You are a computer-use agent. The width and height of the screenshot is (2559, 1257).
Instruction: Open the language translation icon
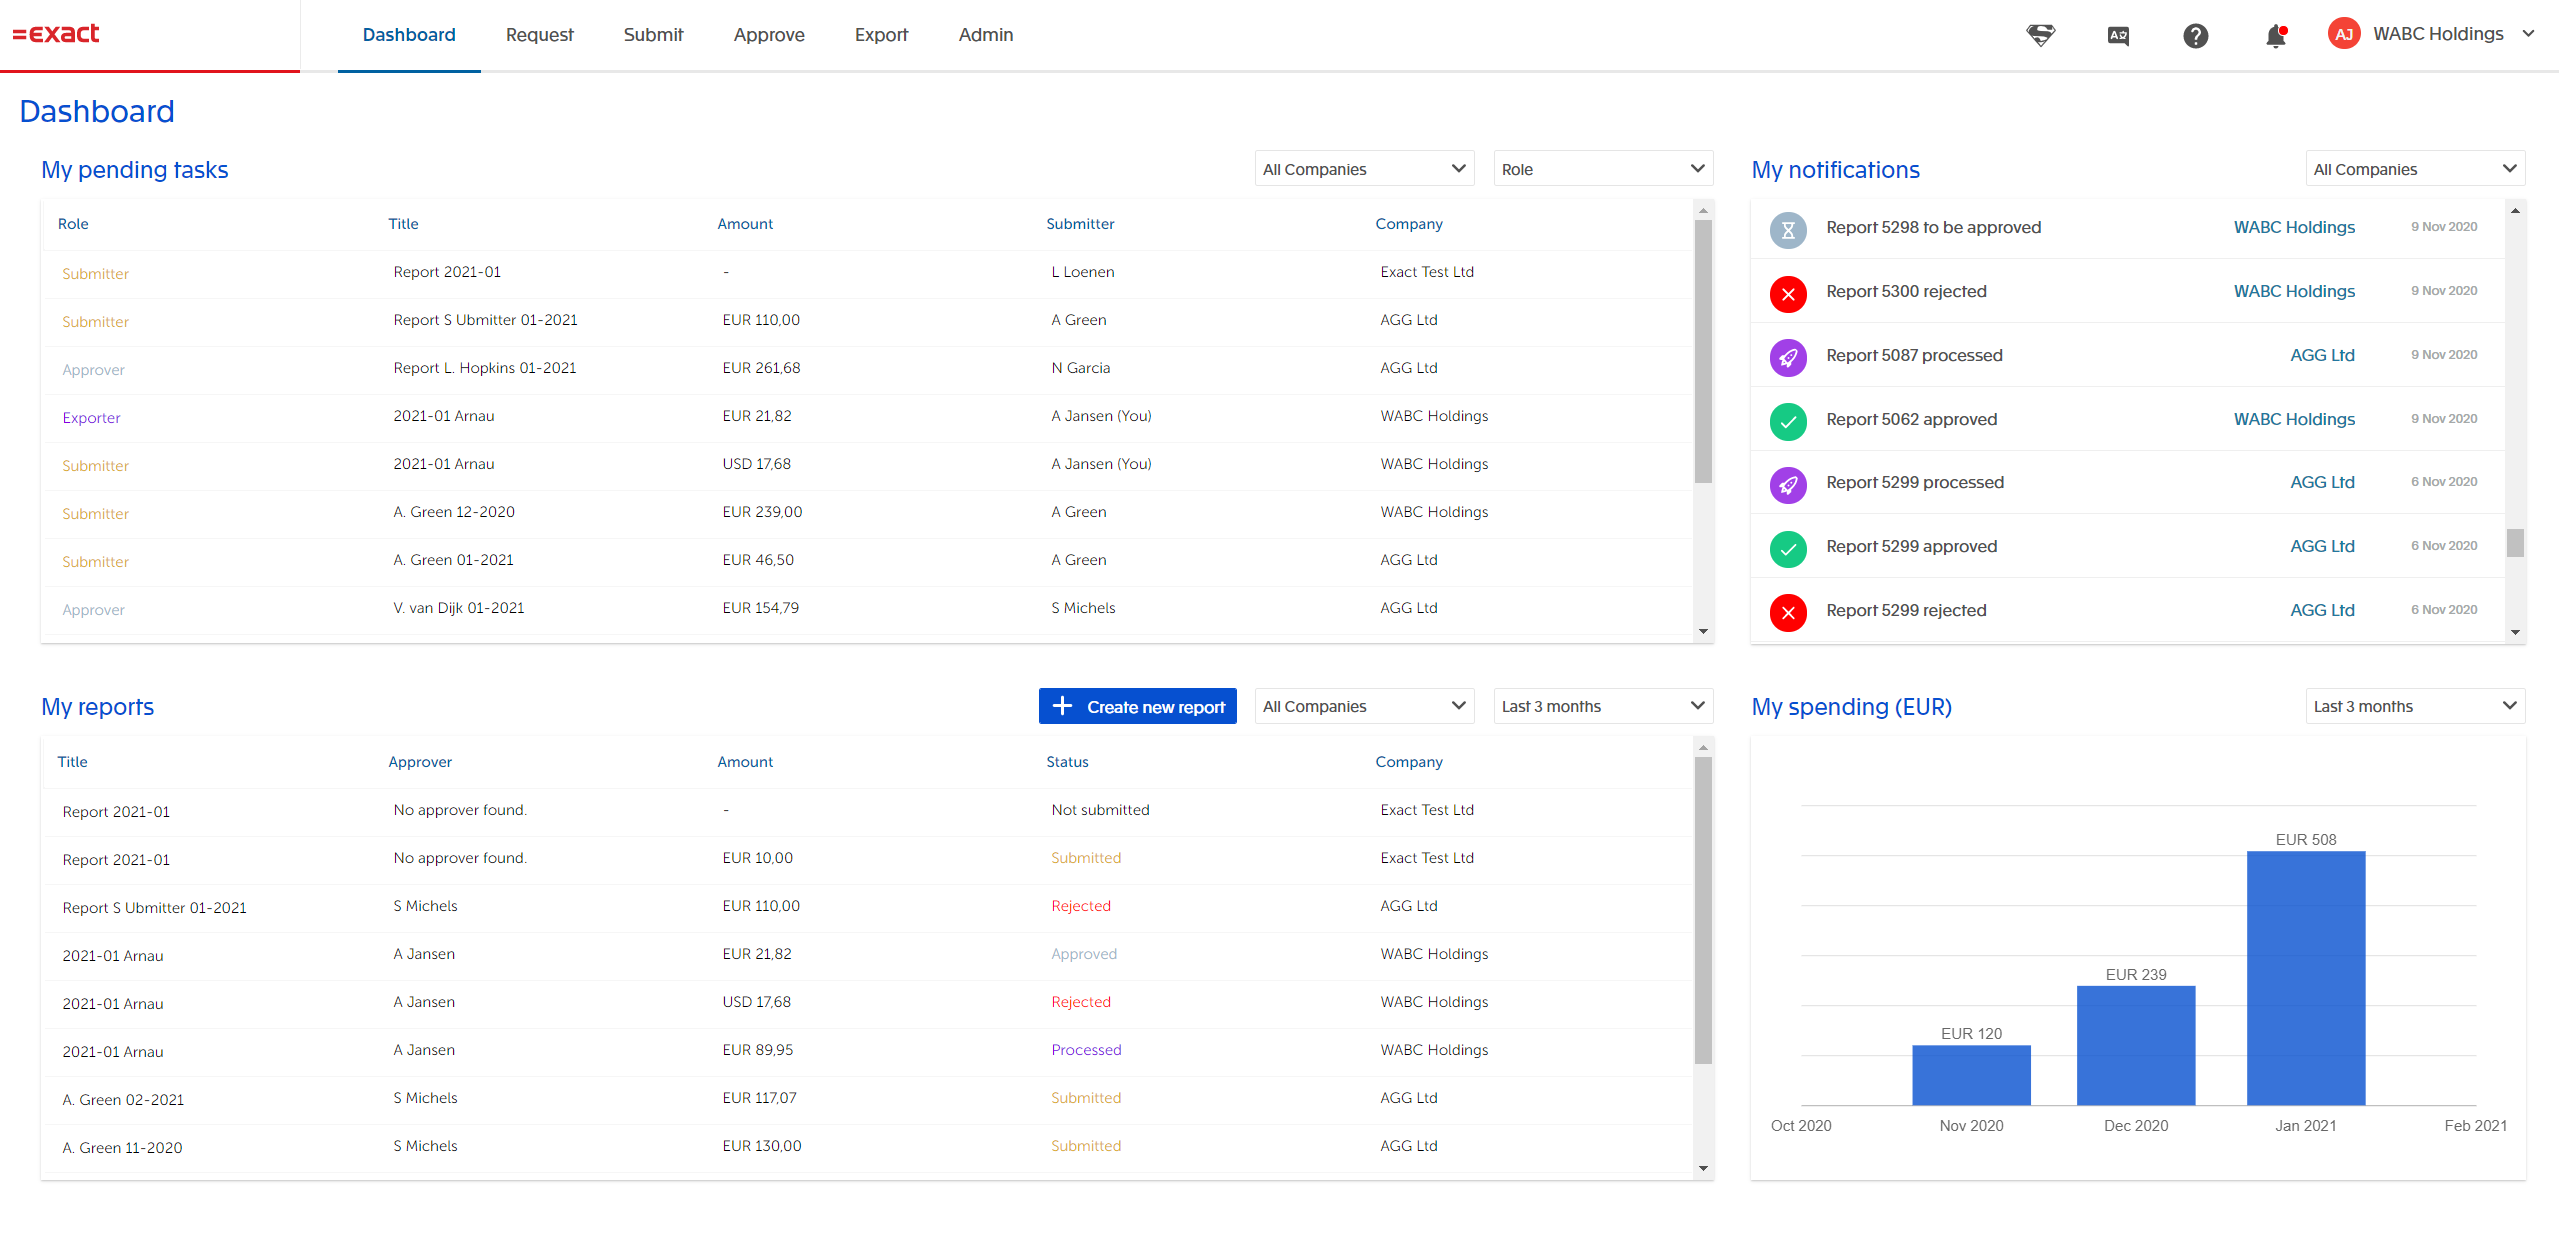point(2118,36)
